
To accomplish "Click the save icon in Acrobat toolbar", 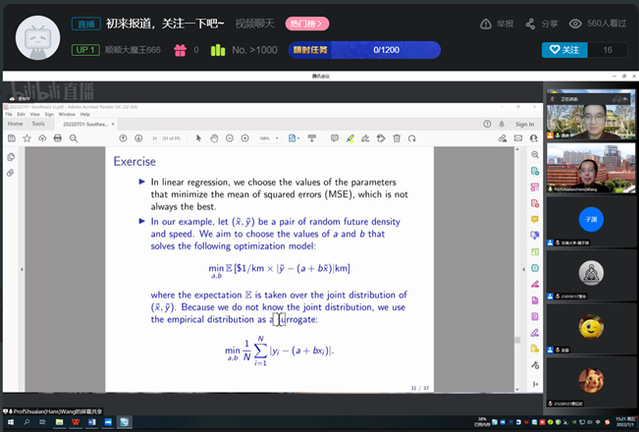I will click(13, 138).
